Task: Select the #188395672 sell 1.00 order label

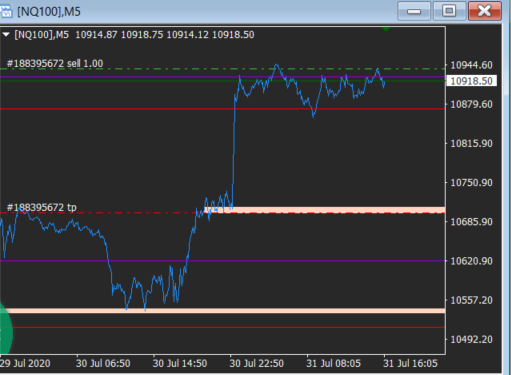Action: point(55,63)
